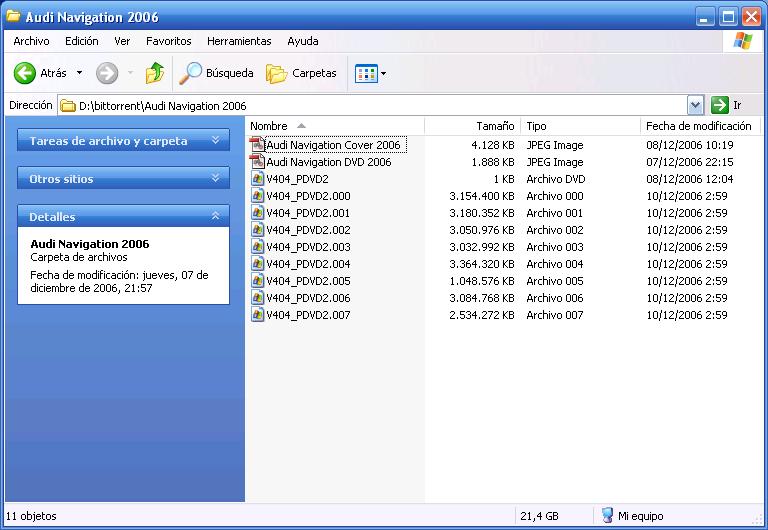This screenshot has width=768, height=530.
Task: Click the Ir green arrow button
Action: (x=720, y=105)
